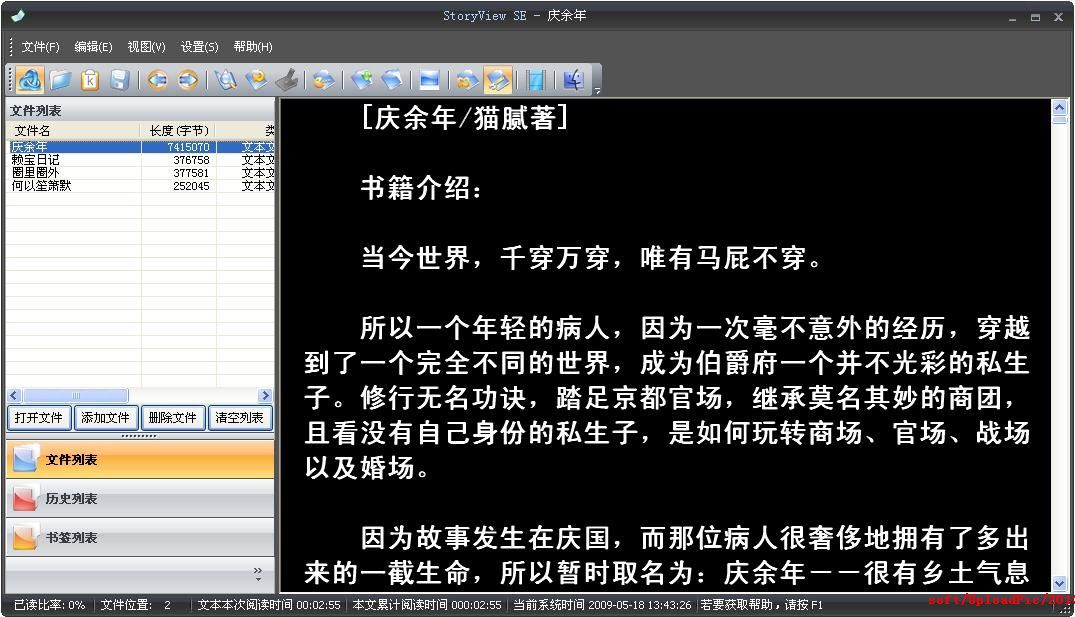Open the 文件(F) menu

tap(40, 47)
